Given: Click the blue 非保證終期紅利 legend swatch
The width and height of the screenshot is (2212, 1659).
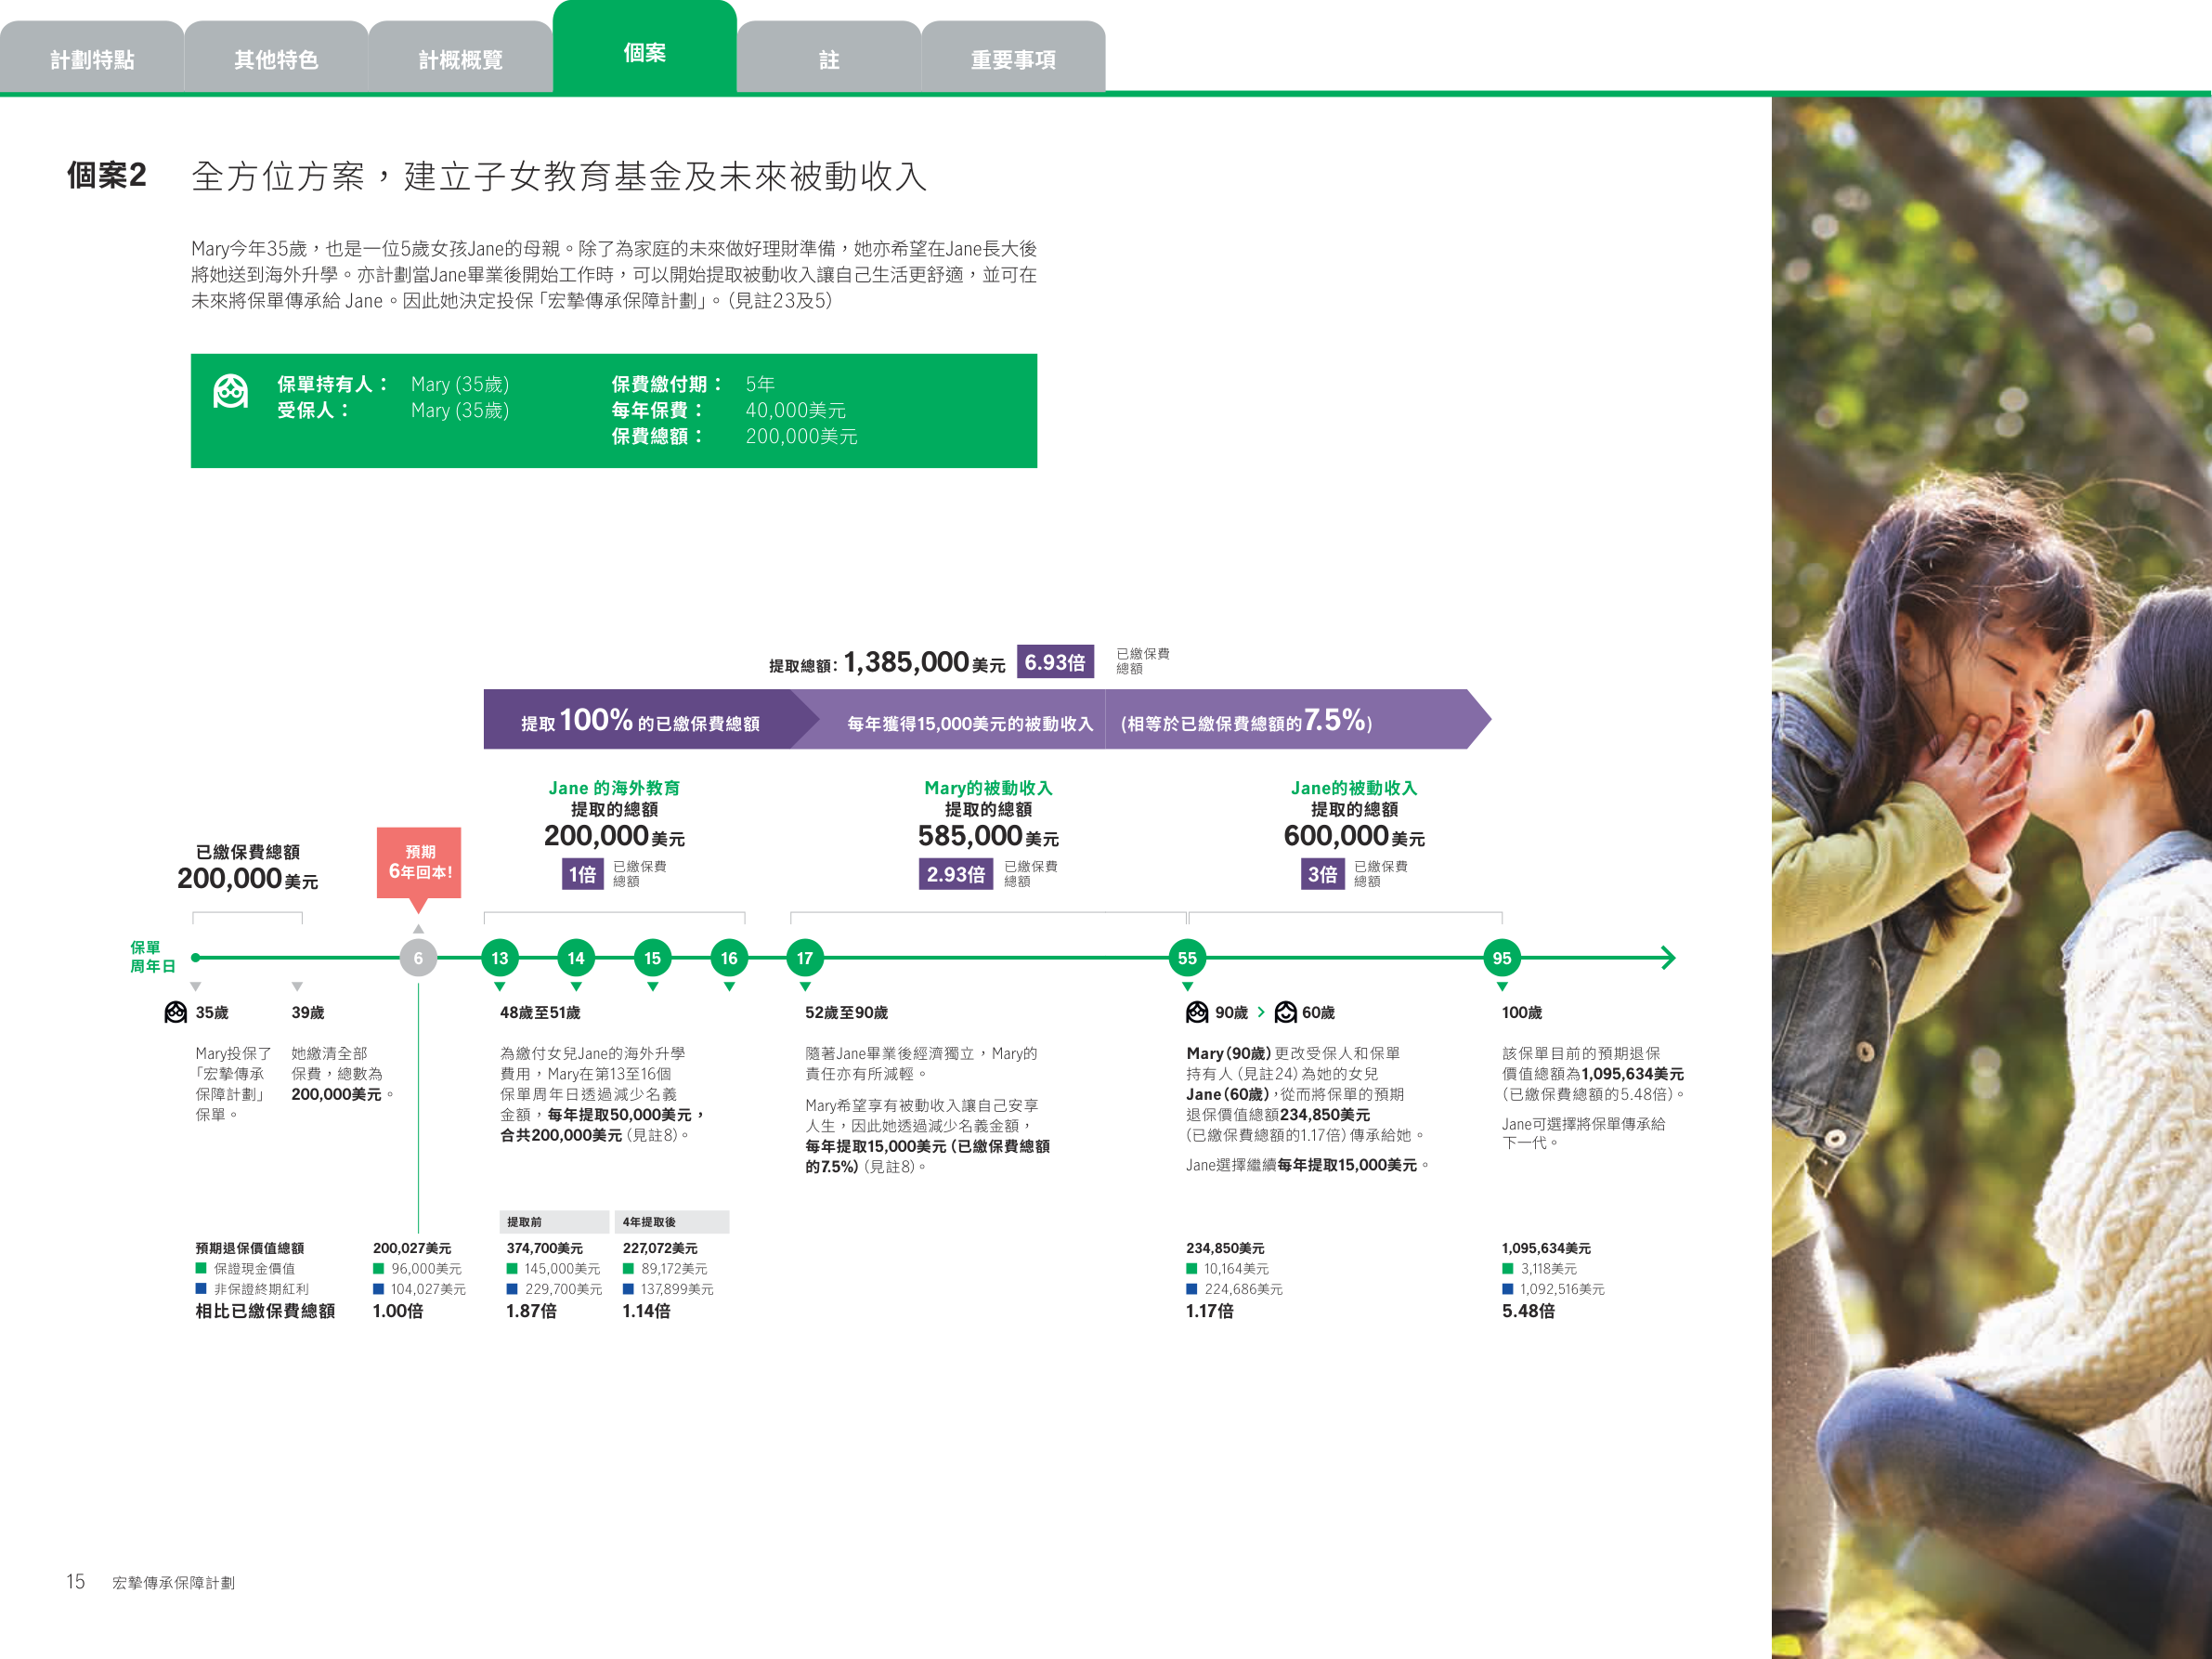Looking at the screenshot, I should pyautogui.click(x=201, y=1289).
